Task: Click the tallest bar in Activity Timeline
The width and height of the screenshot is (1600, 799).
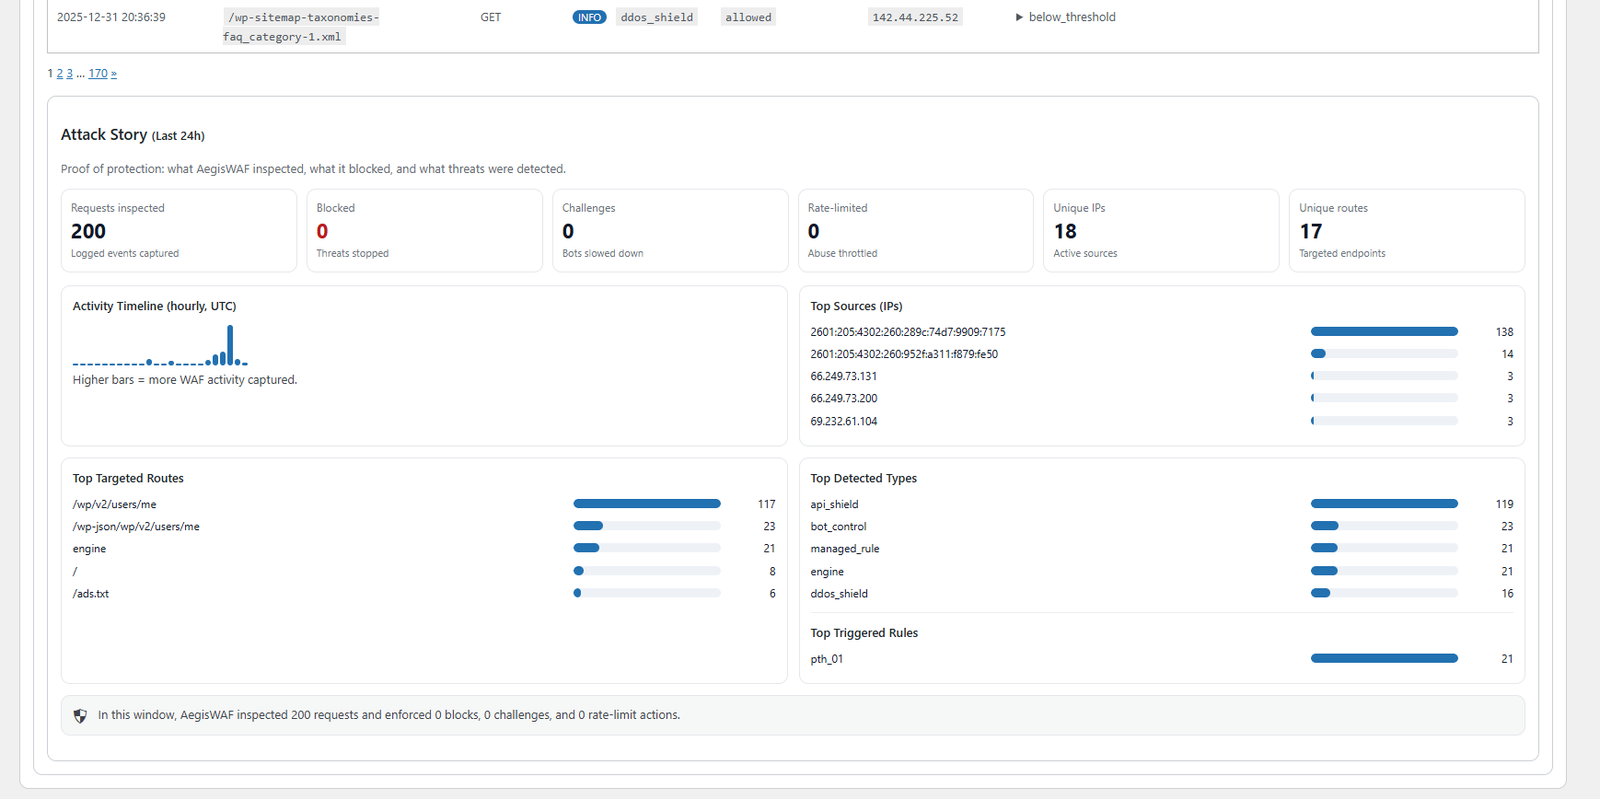Action: [230, 345]
